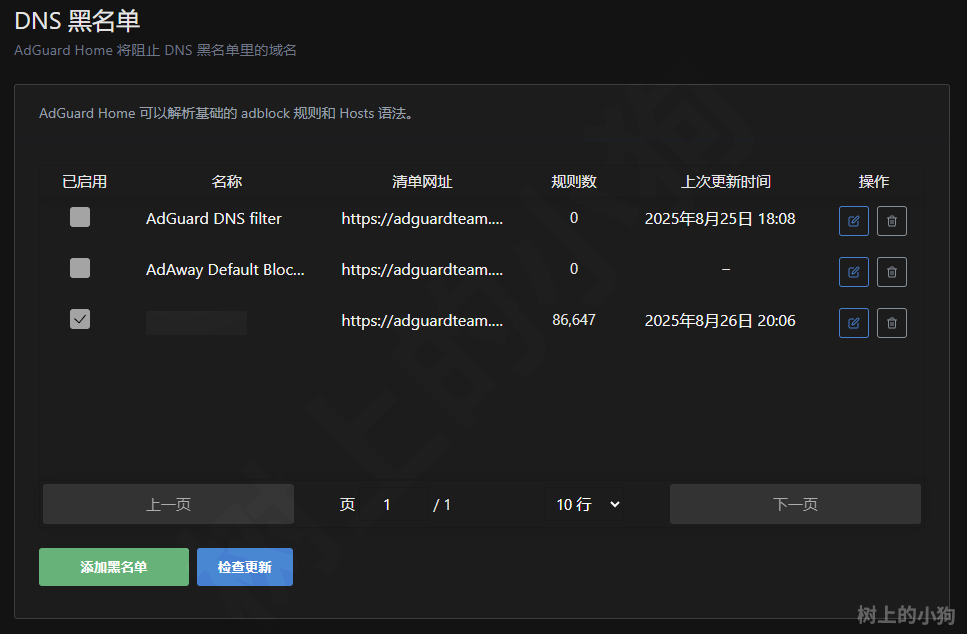Edit the list with 86,647 rules

pos(854,323)
